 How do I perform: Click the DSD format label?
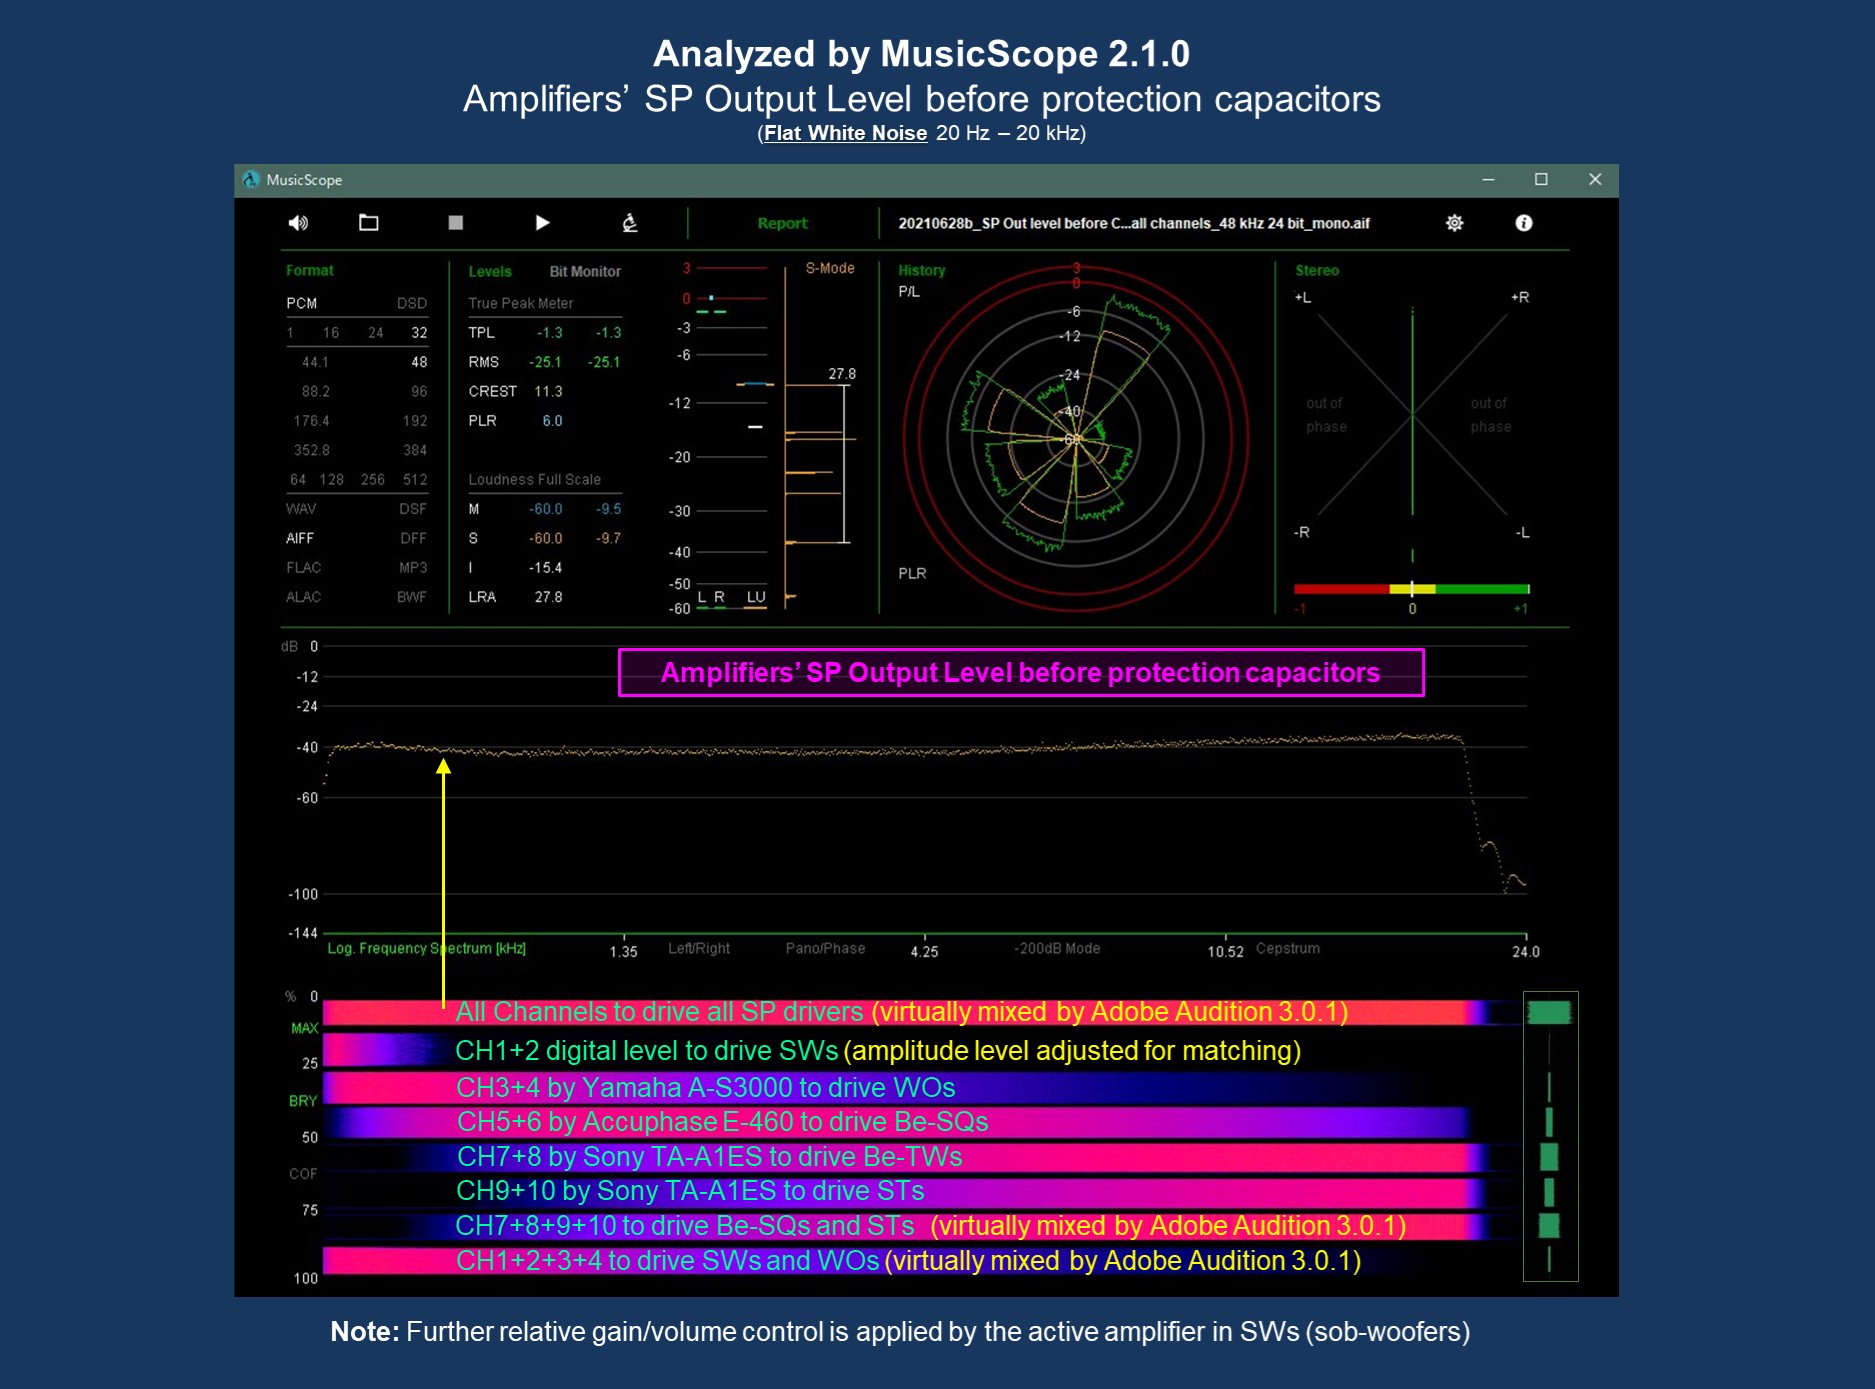click(x=412, y=304)
